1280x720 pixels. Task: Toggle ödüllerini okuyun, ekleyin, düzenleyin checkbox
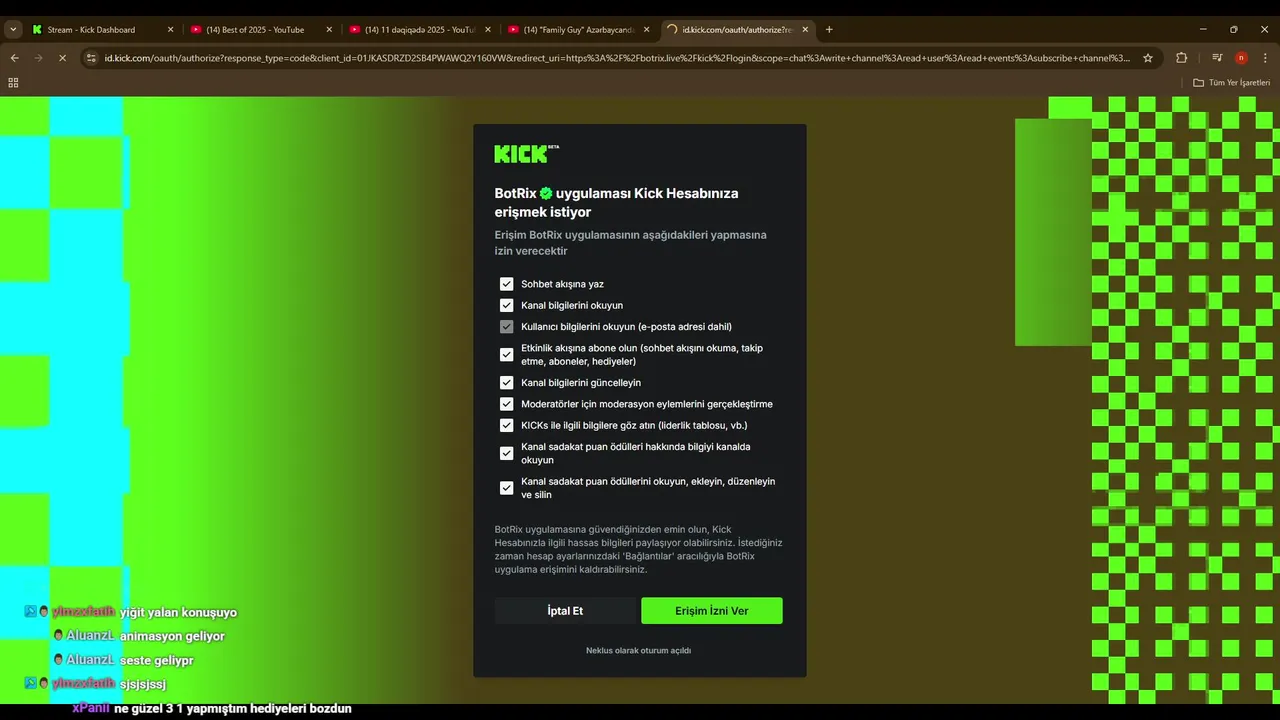[506, 488]
